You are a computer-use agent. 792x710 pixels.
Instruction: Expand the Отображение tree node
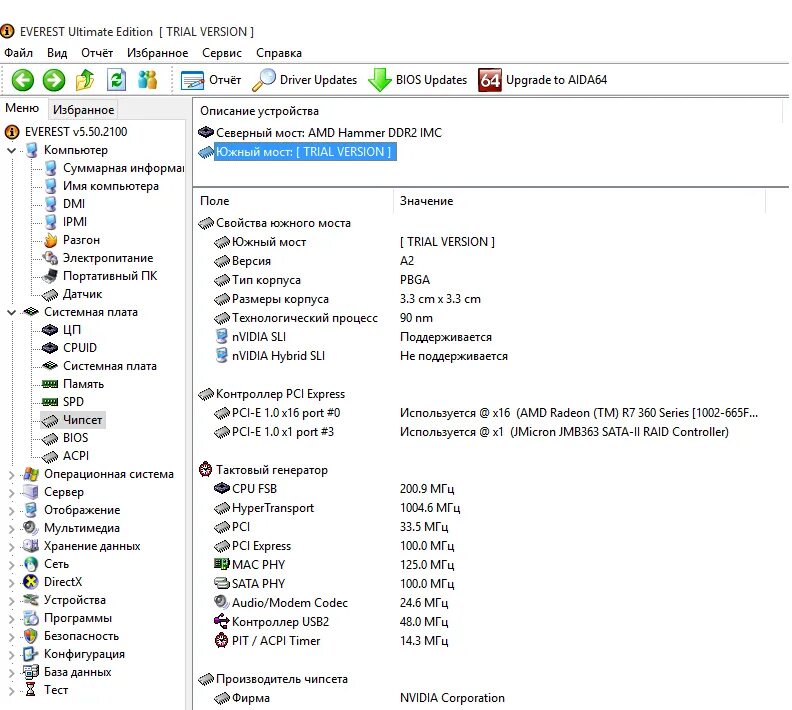[11, 511]
